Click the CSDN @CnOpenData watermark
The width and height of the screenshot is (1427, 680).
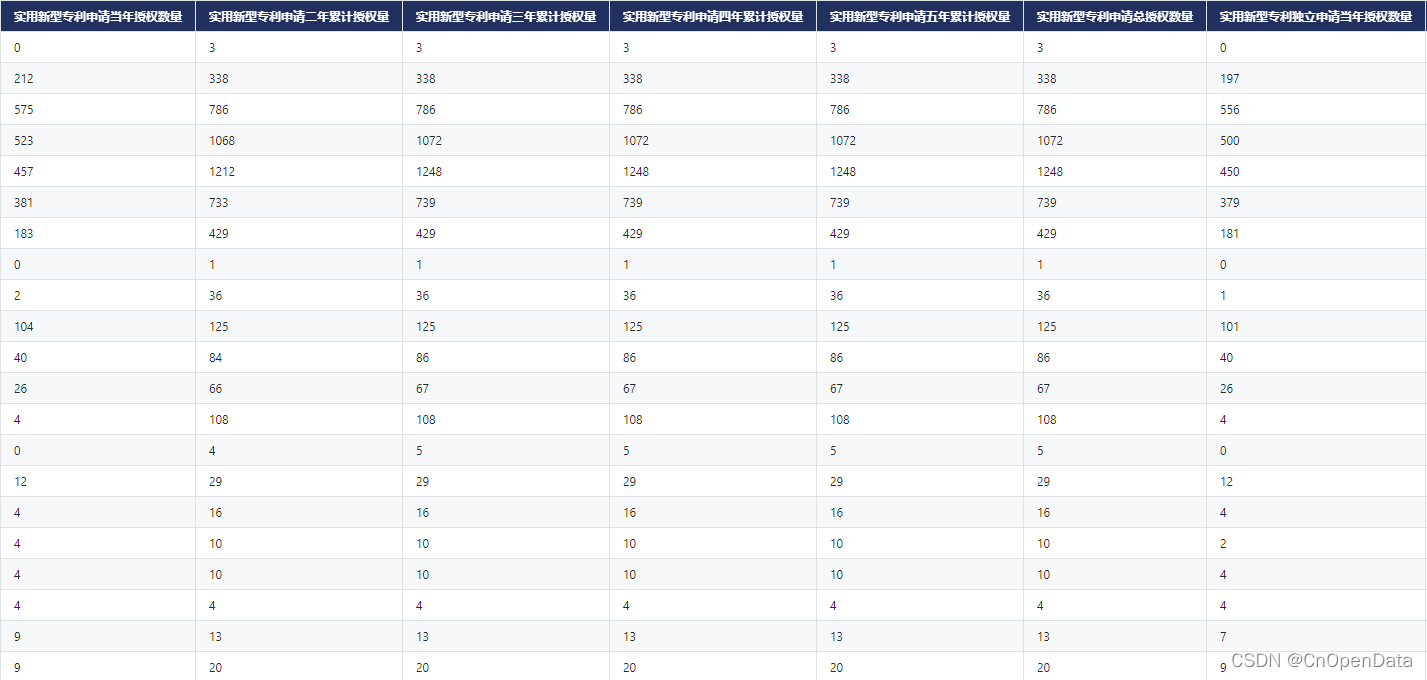click(1322, 660)
